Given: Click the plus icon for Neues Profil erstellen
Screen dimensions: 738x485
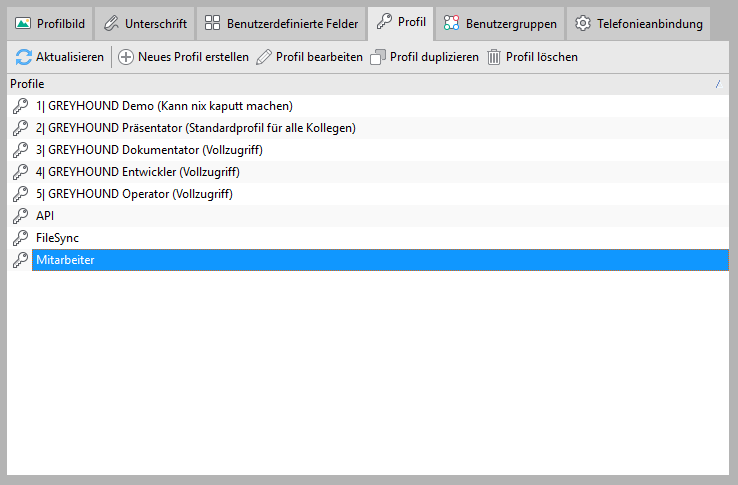Looking at the screenshot, I should 126,57.
